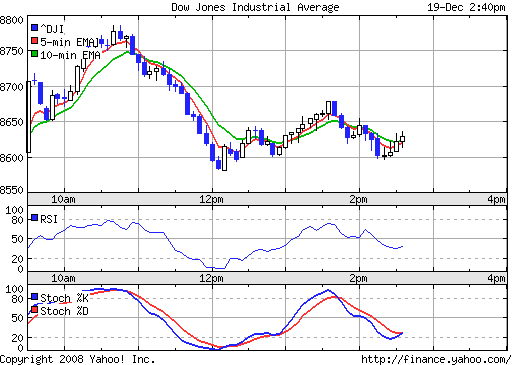The height and width of the screenshot is (365, 512).
Task: Click the 8550 price axis label
Action: click(x=12, y=190)
